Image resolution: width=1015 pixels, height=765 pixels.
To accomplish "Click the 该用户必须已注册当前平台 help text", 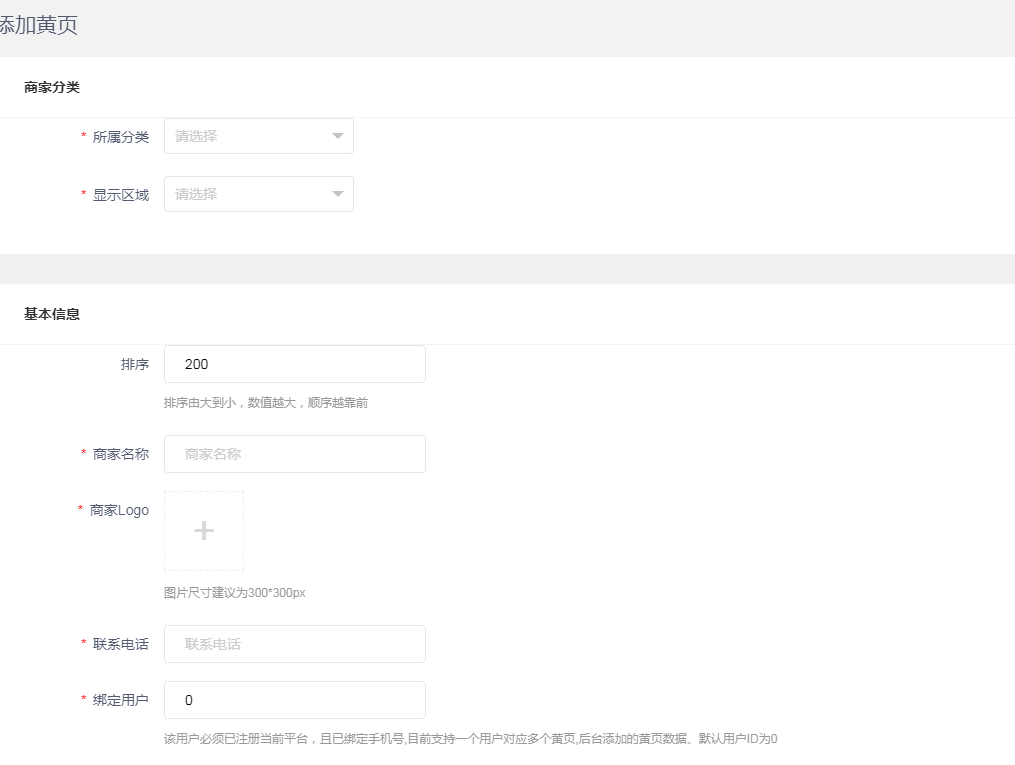I will click(x=470, y=739).
